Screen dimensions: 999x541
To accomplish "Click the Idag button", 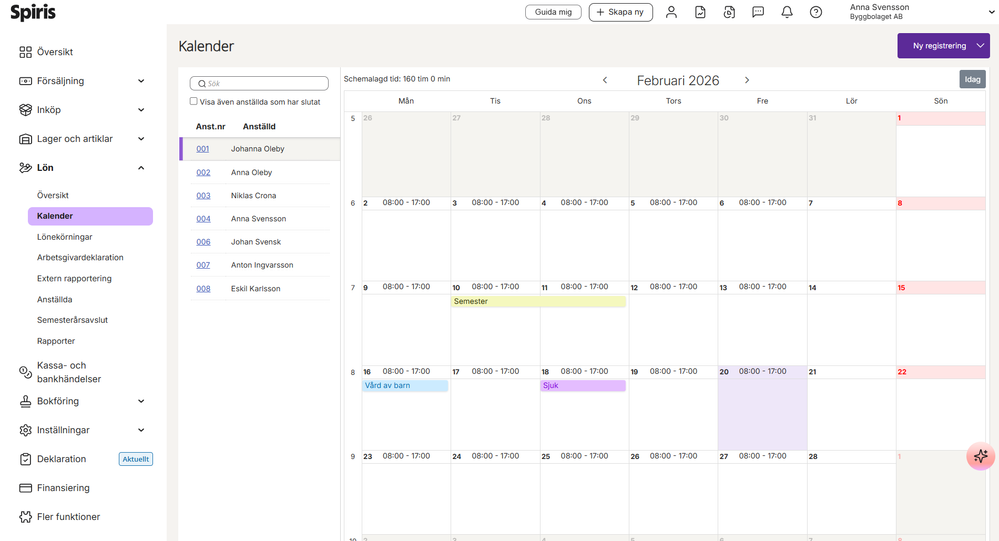I will (972, 79).
